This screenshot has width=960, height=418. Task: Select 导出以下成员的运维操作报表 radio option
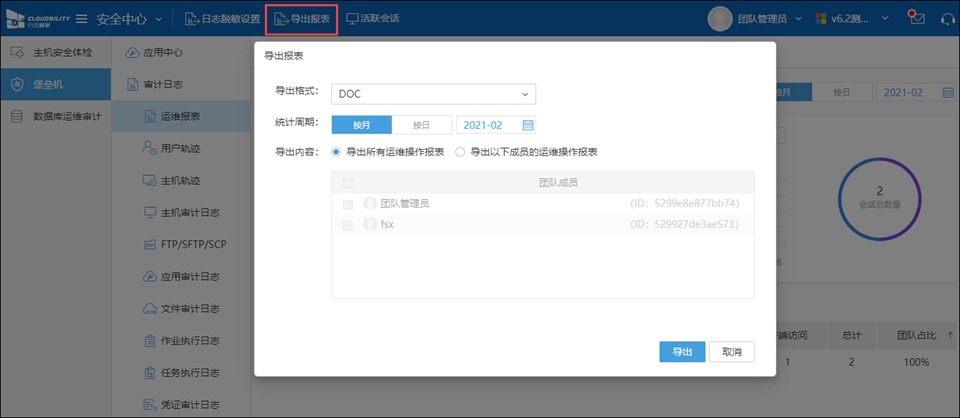[460, 152]
